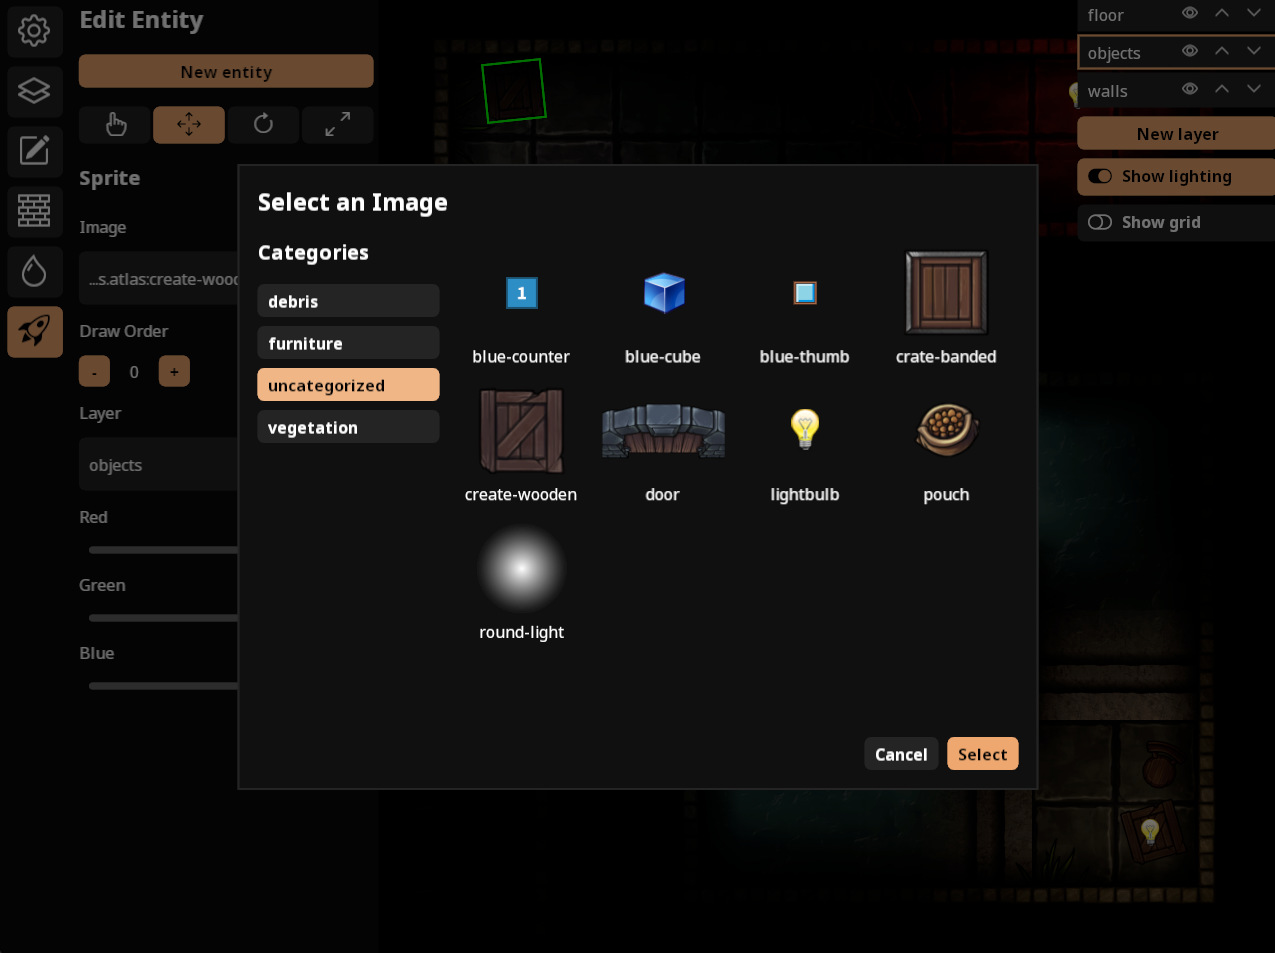The width and height of the screenshot is (1275, 953).
Task: Toggle the Show lighting switch
Action: [x=1100, y=177]
